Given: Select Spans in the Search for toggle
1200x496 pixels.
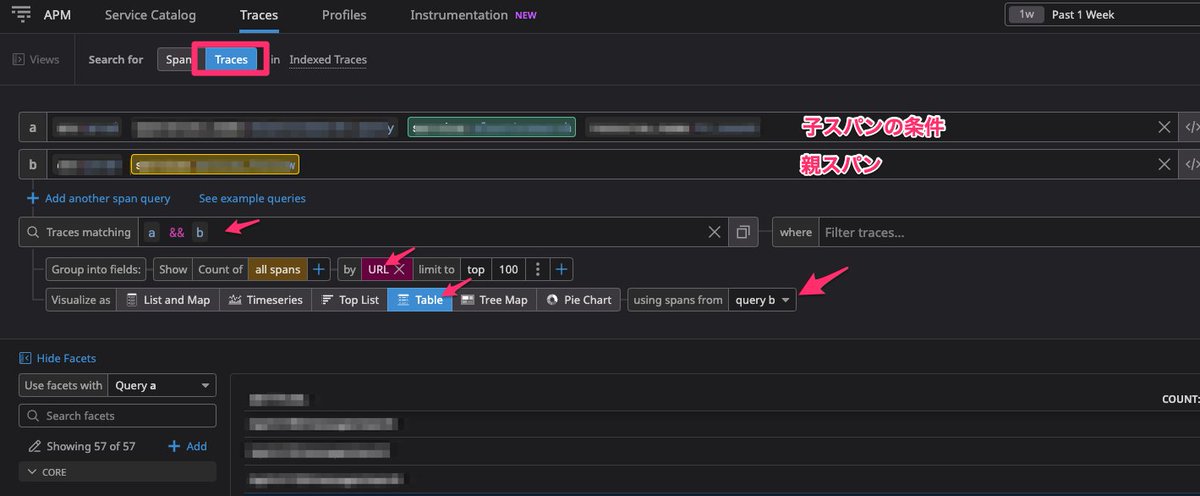Looking at the screenshot, I should point(176,60).
